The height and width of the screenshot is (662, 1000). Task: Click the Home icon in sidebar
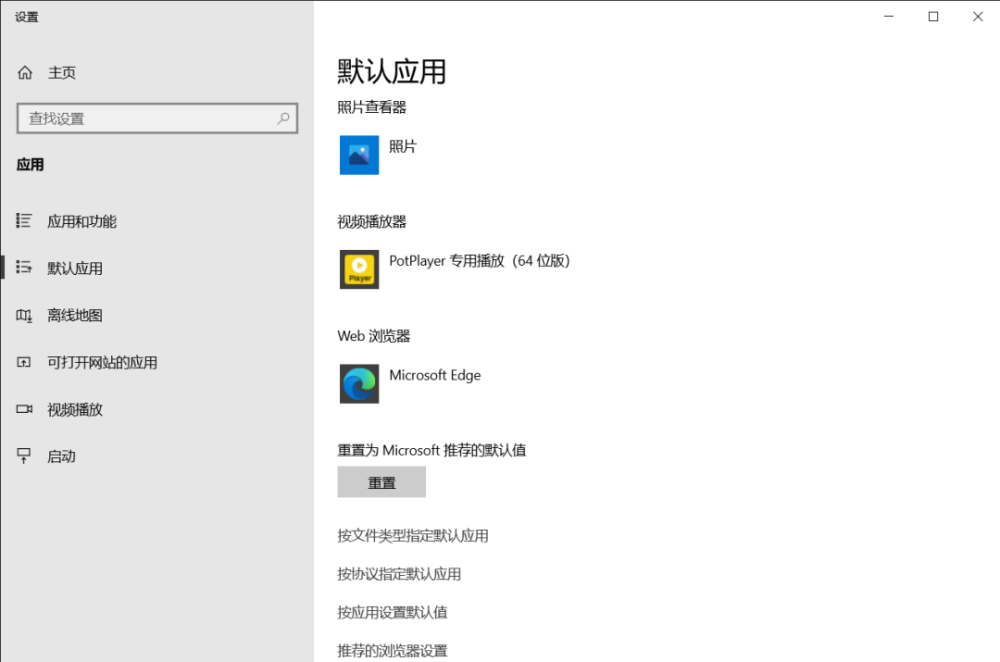coord(25,73)
